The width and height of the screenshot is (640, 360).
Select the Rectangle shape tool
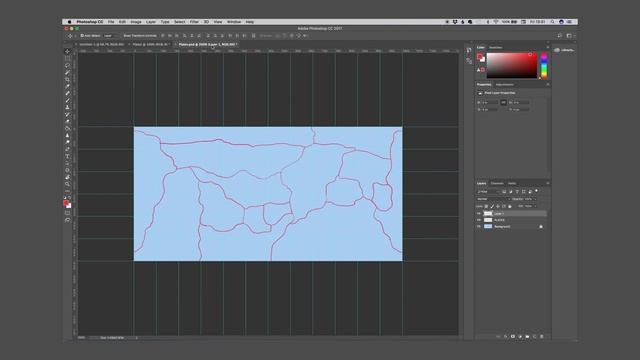pyautogui.click(x=67, y=170)
